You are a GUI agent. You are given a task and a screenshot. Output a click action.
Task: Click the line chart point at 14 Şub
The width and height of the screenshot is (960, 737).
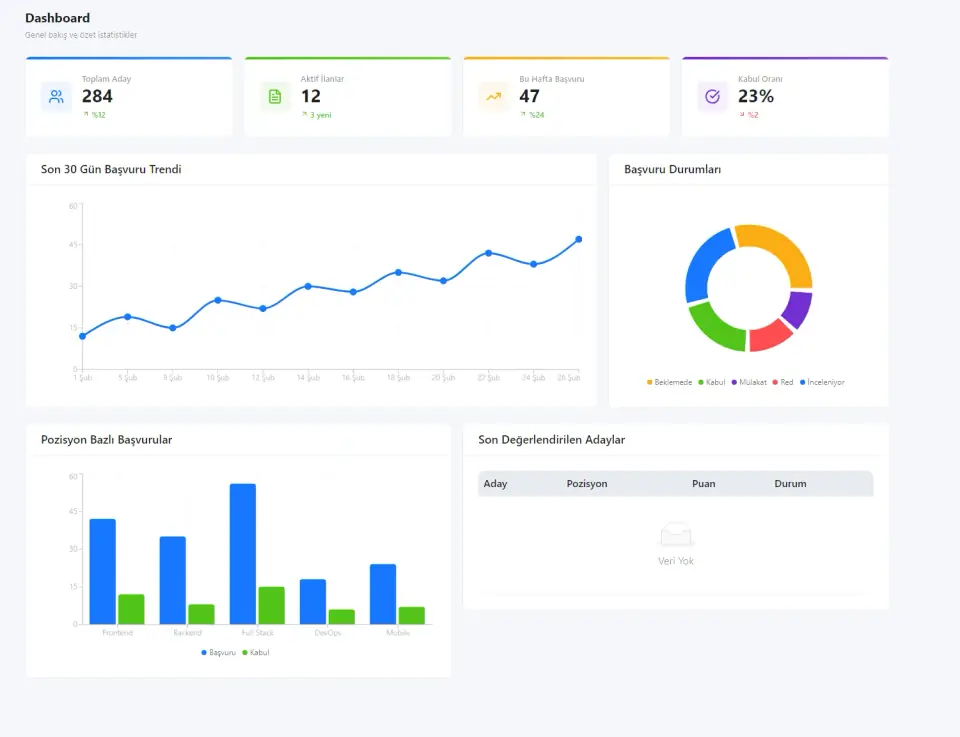click(x=308, y=286)
